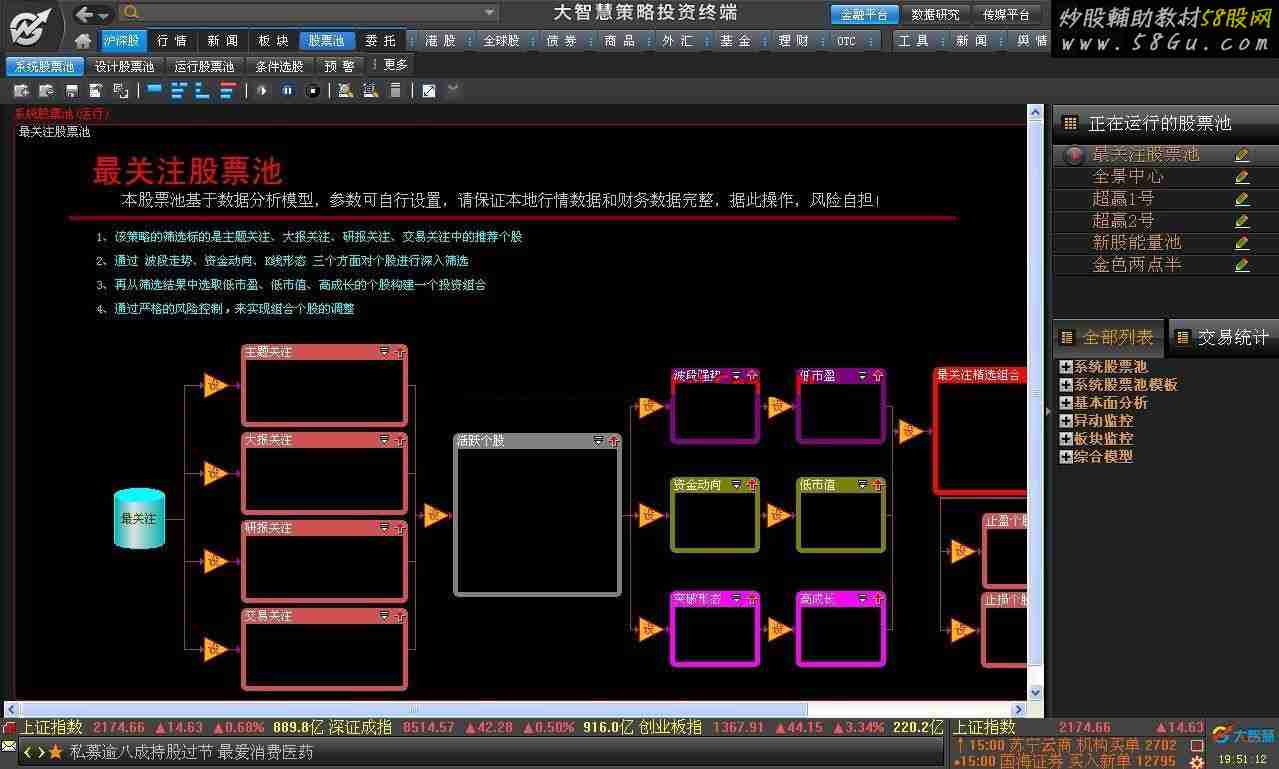Toggle pin on 研报关注 node
The width and height of the screenshot is (1279, 769).
400,528
